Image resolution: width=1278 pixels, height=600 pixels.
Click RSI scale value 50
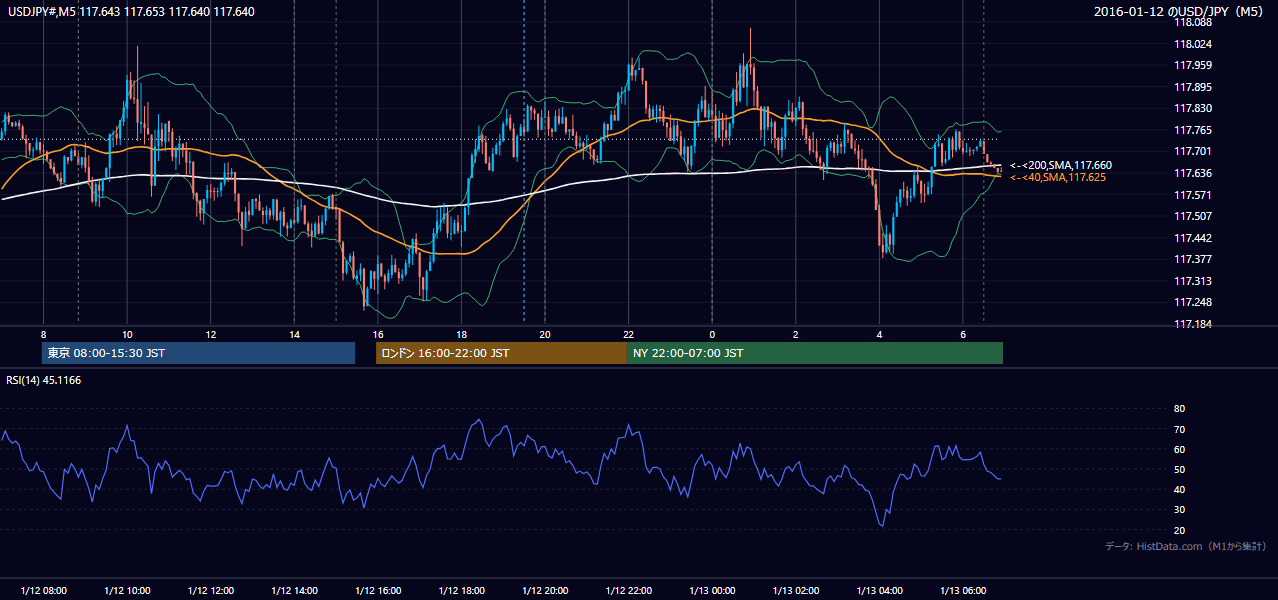[1179, 469]
